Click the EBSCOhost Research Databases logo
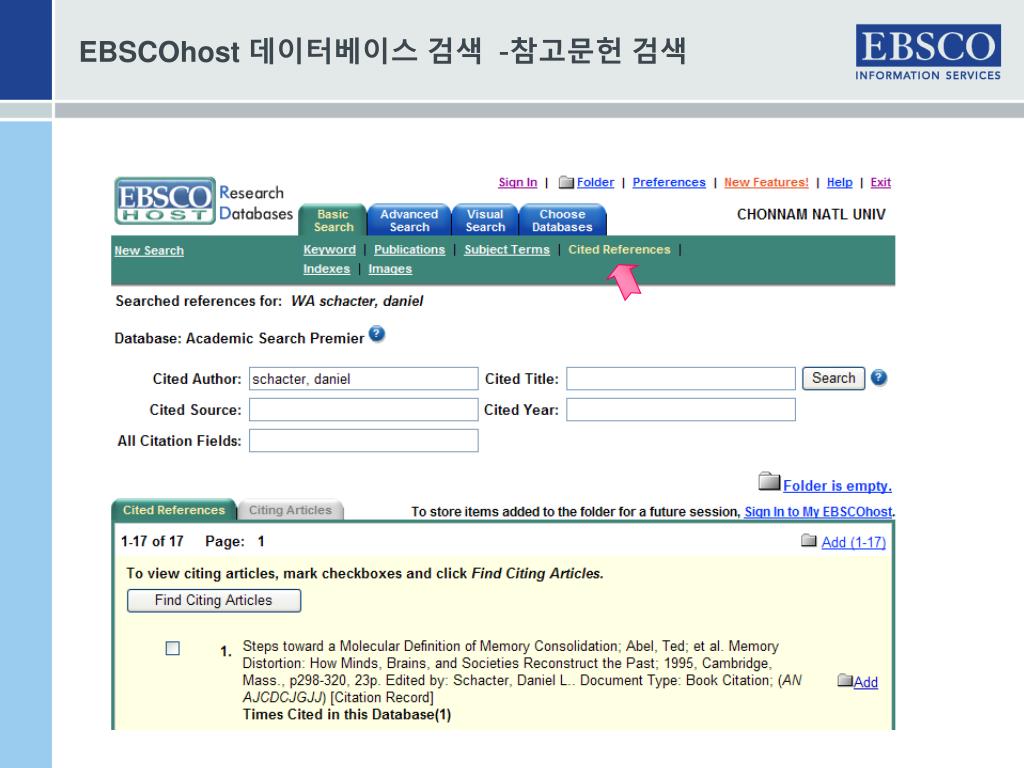The height and width of the screenshot is (768, 1024). pyautogui.click(x=204, y=201)
